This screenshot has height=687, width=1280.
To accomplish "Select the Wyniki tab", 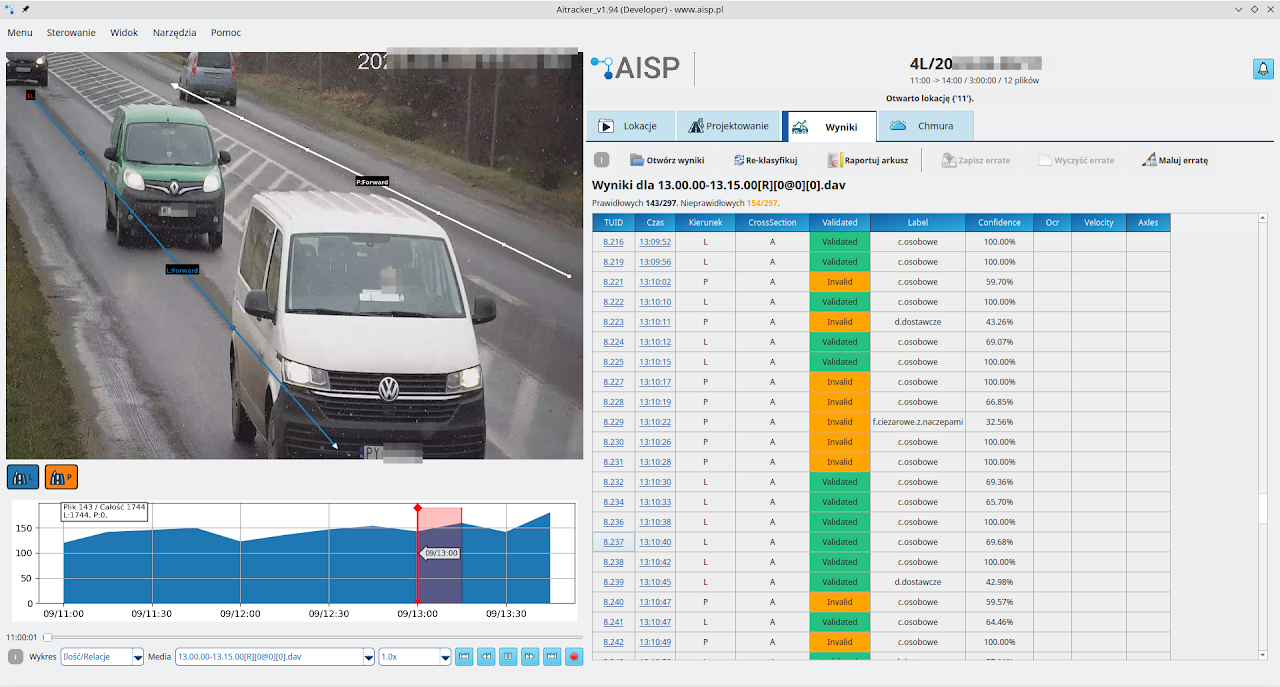I will (829, 126).
